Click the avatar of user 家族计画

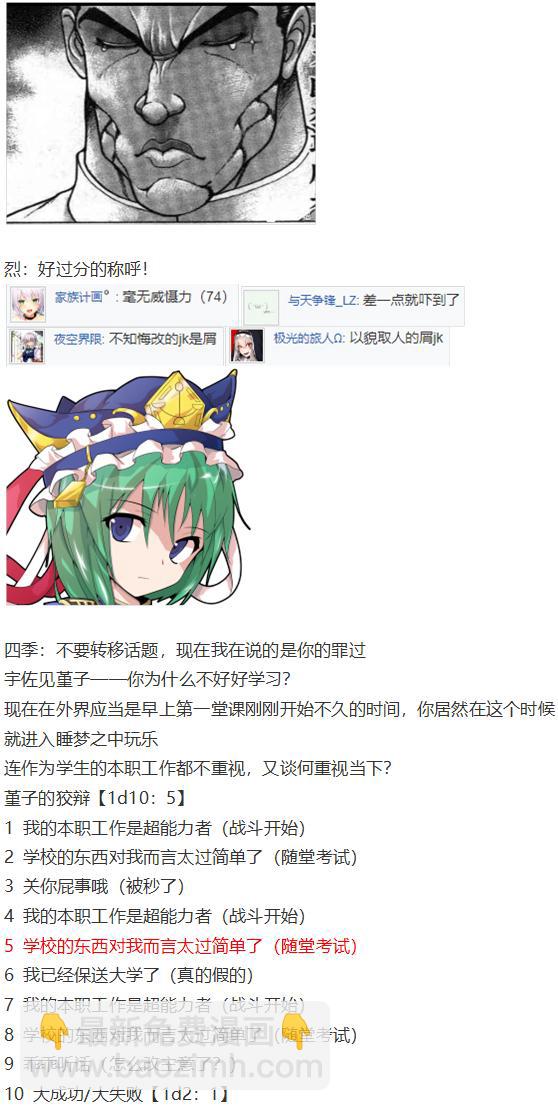[x=28, y=305]
